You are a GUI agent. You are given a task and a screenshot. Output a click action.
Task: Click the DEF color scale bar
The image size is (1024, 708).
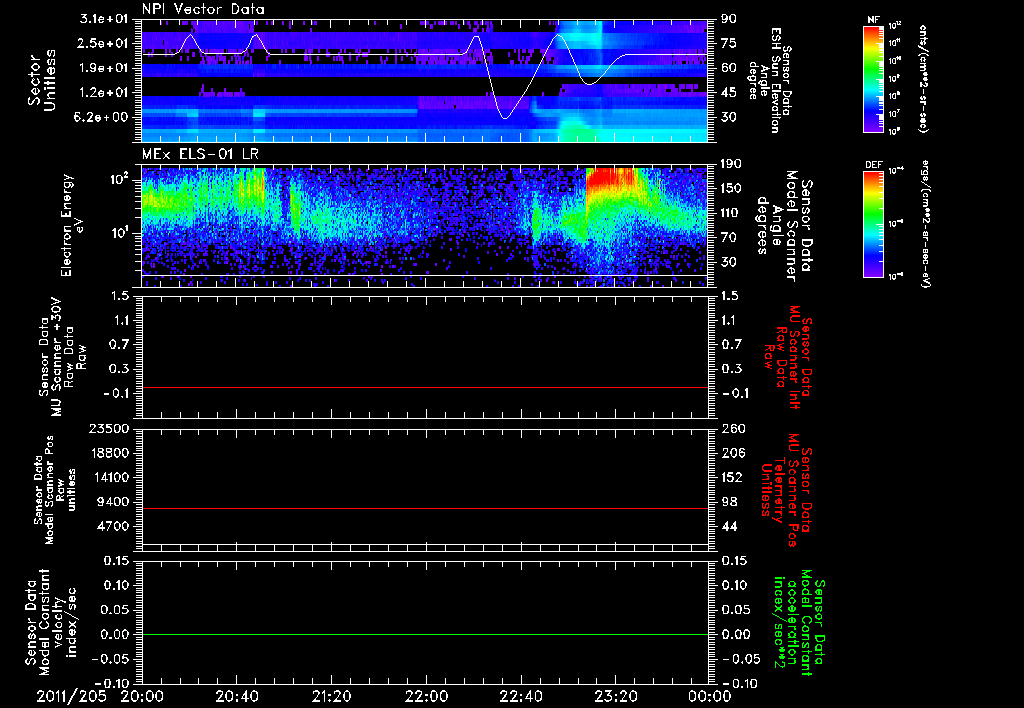click(x=873, y=224)
